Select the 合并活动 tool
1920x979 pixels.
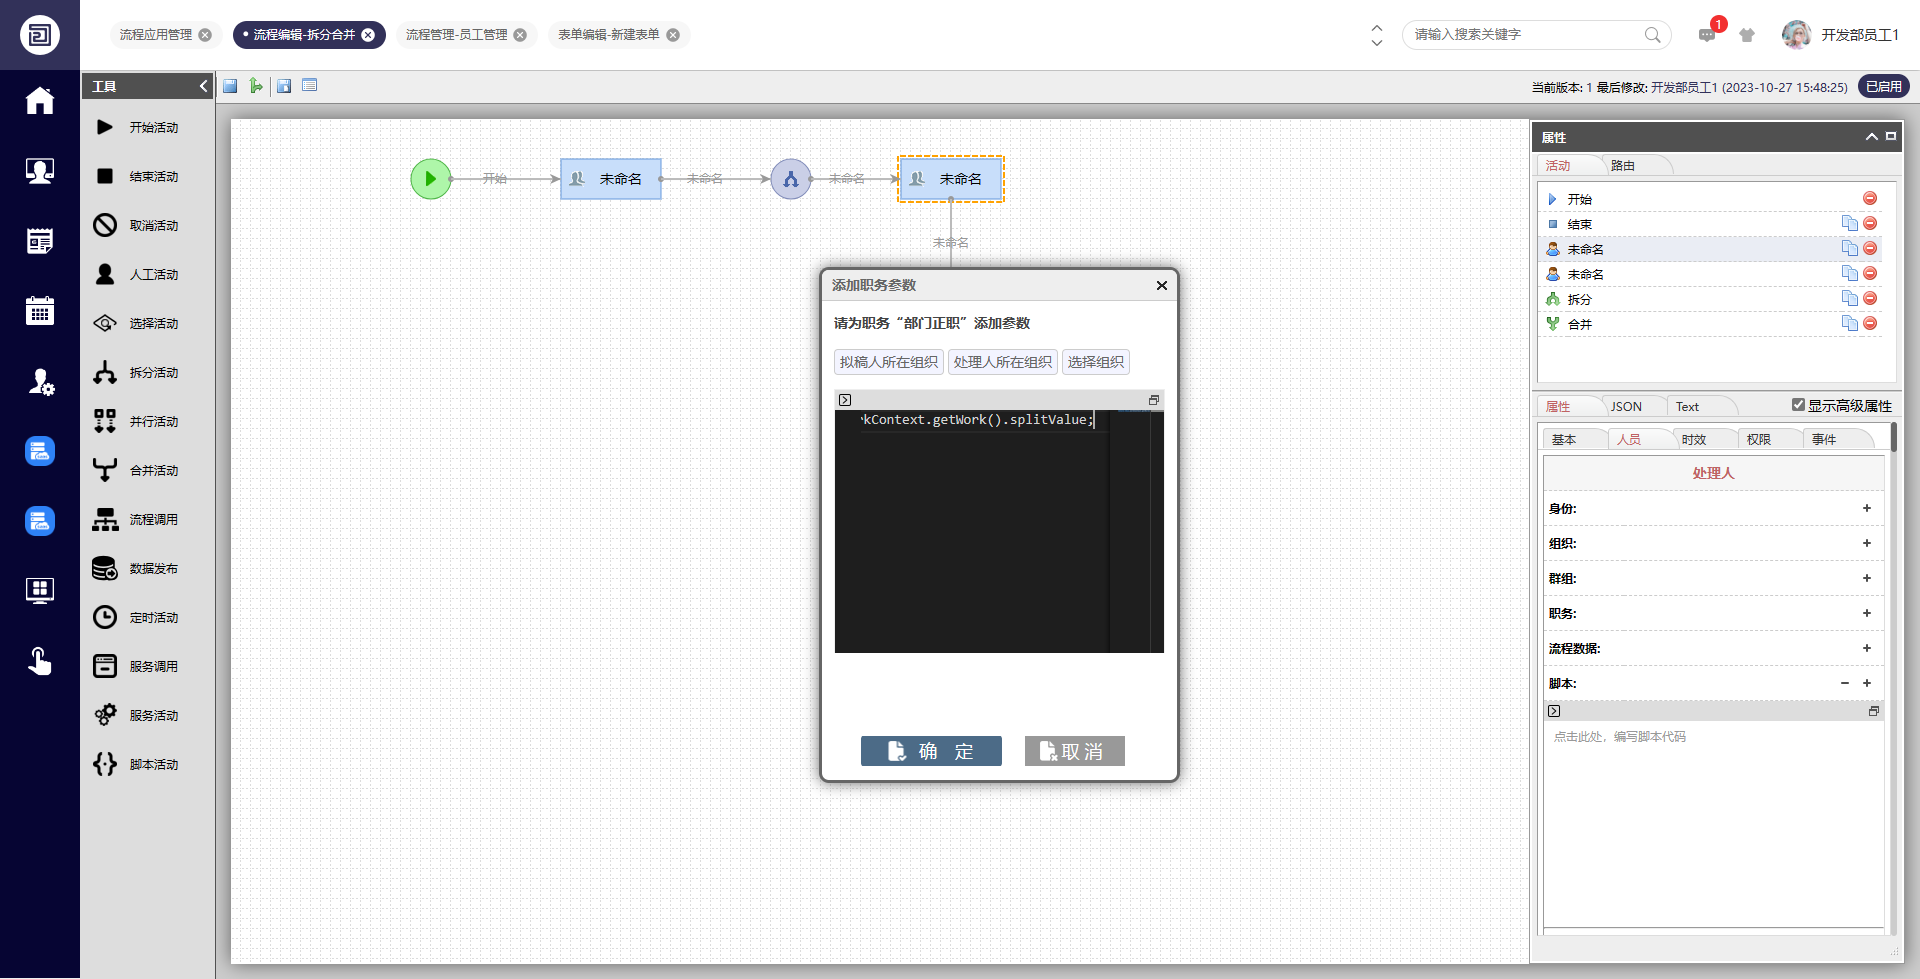[x=137, y=470]
